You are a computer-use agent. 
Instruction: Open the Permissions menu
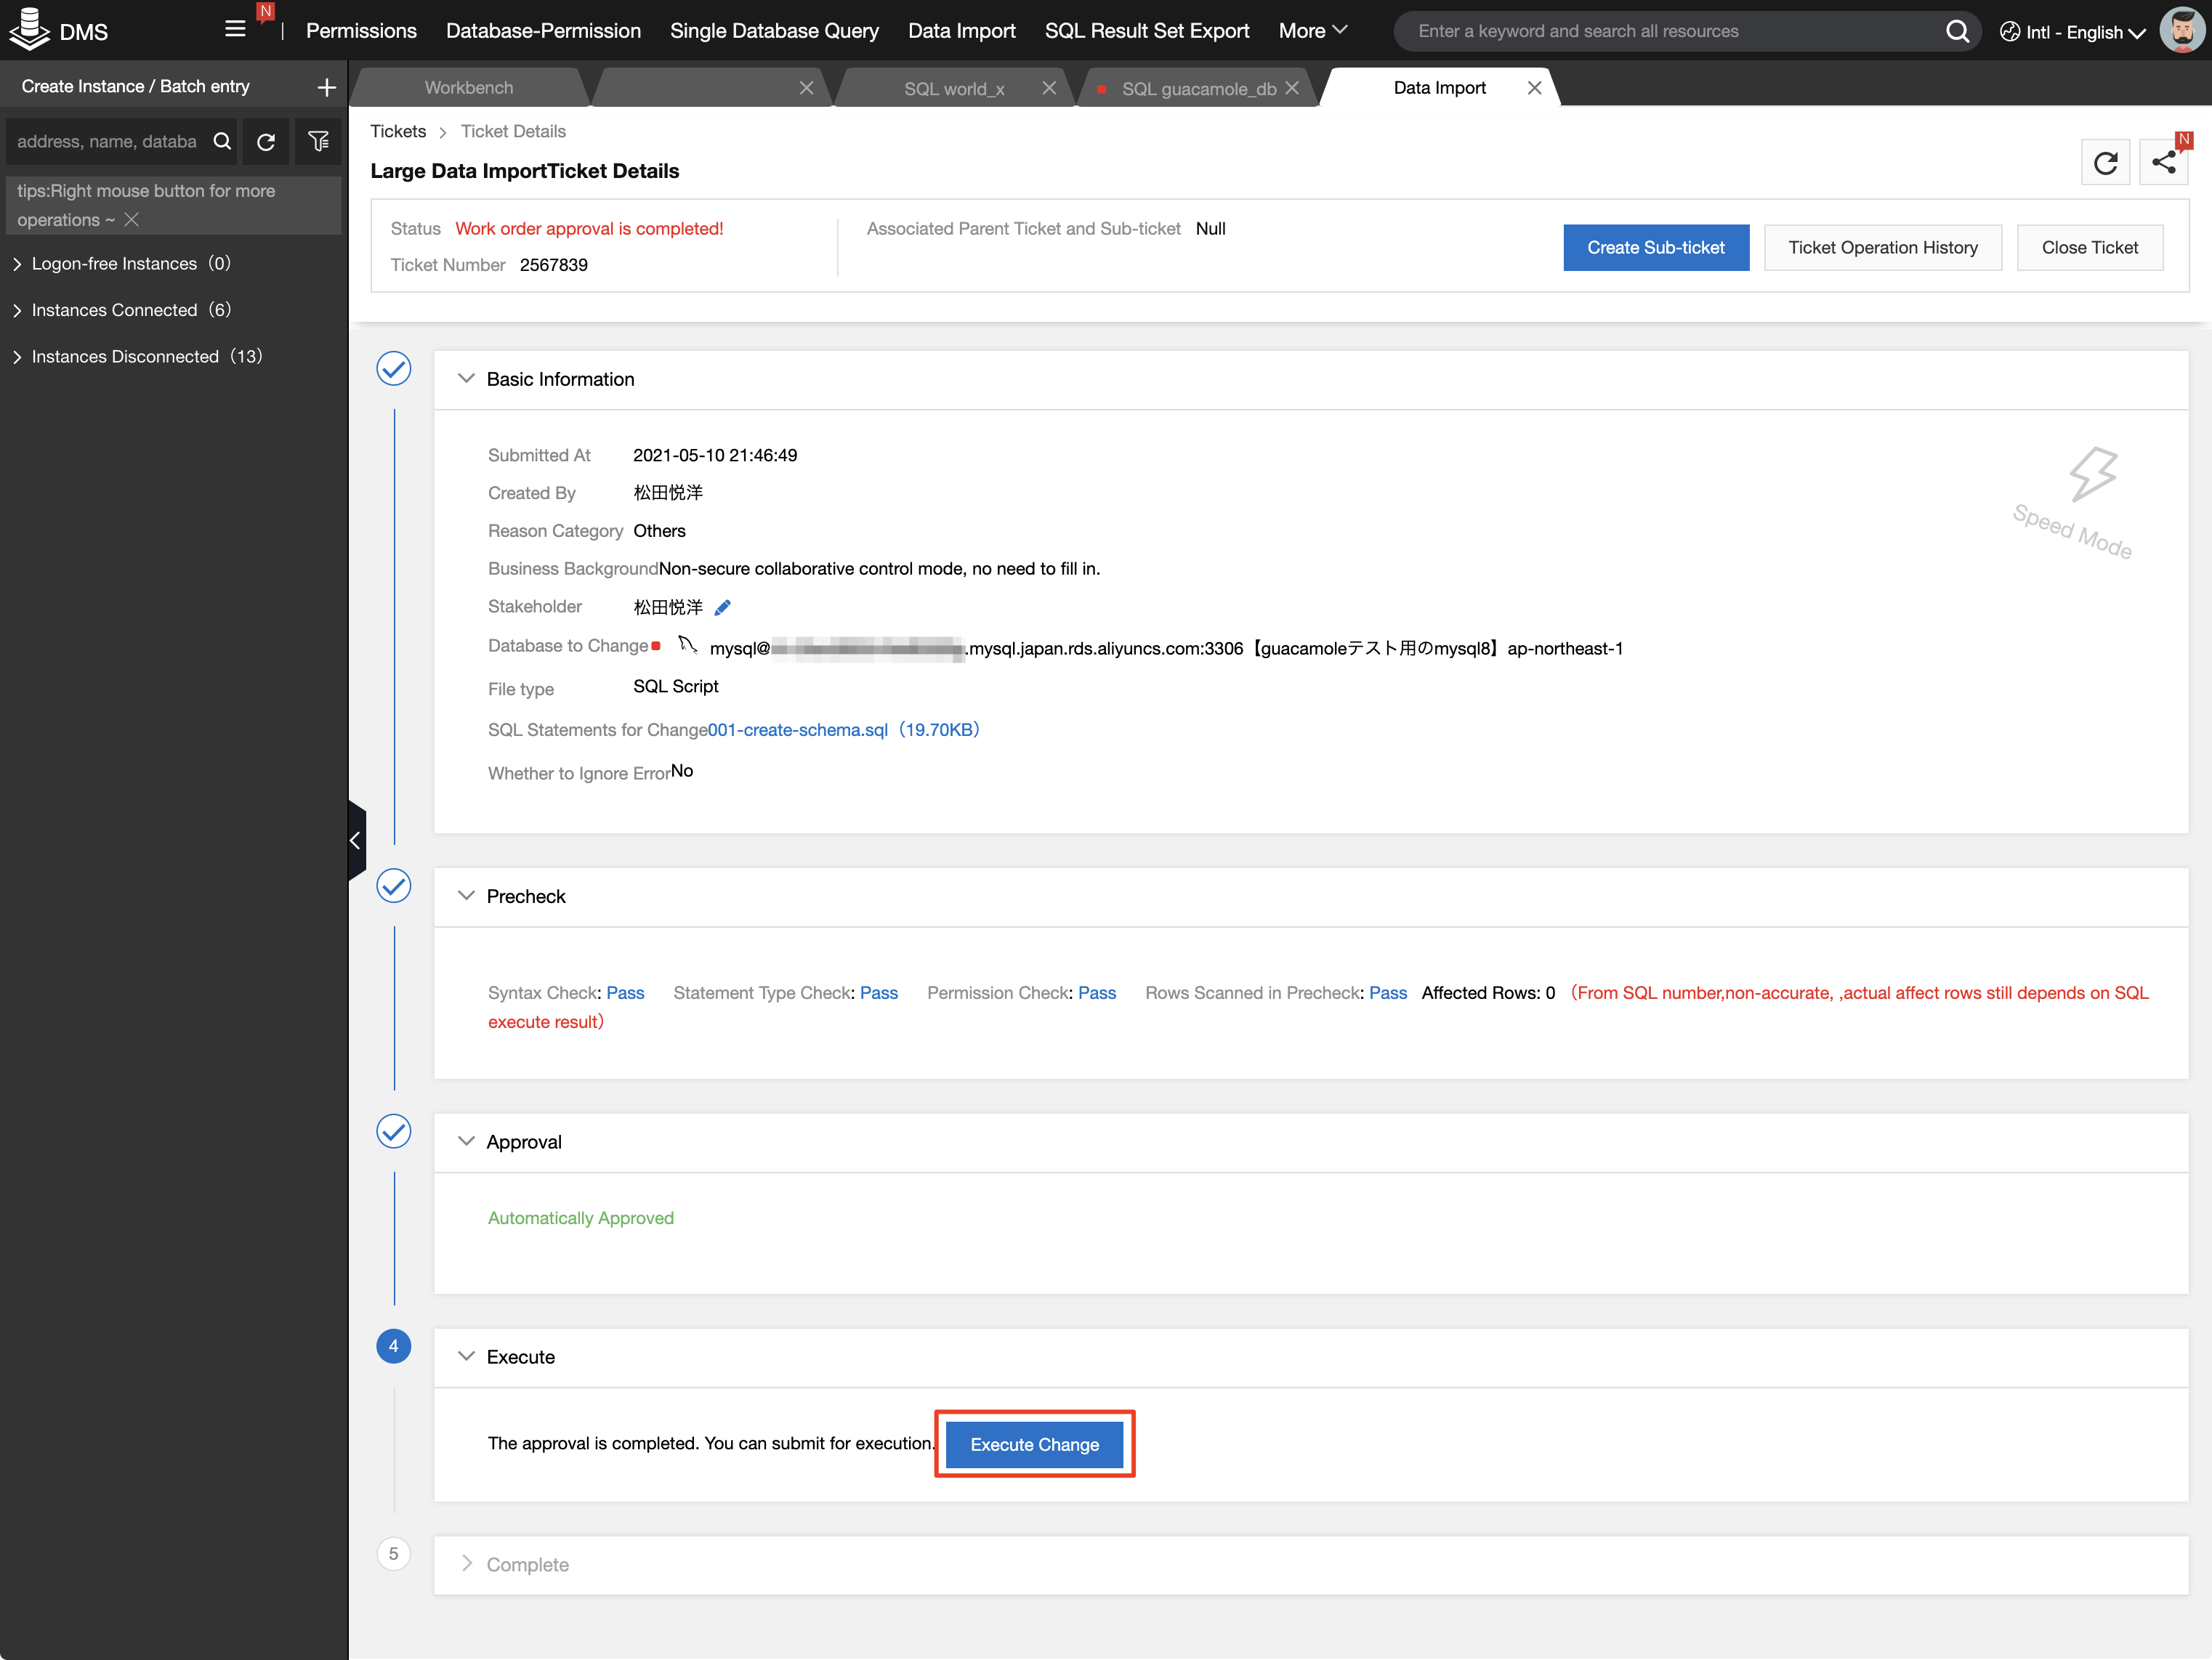click(x=361, y=31)
